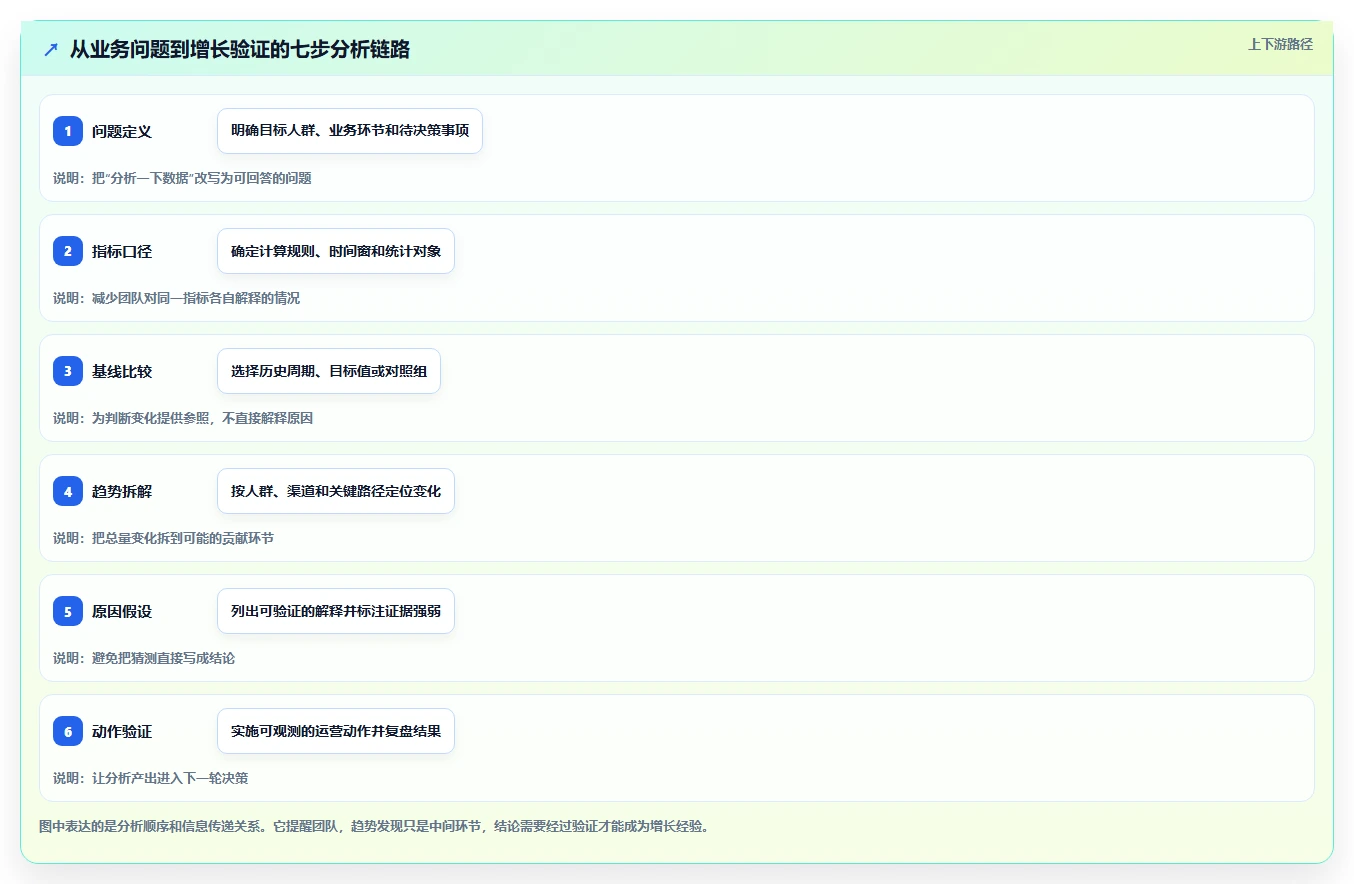This screenshot has width=1354, height=884.
Task: Select the 动作验证 step name
Action: point(122,731)
